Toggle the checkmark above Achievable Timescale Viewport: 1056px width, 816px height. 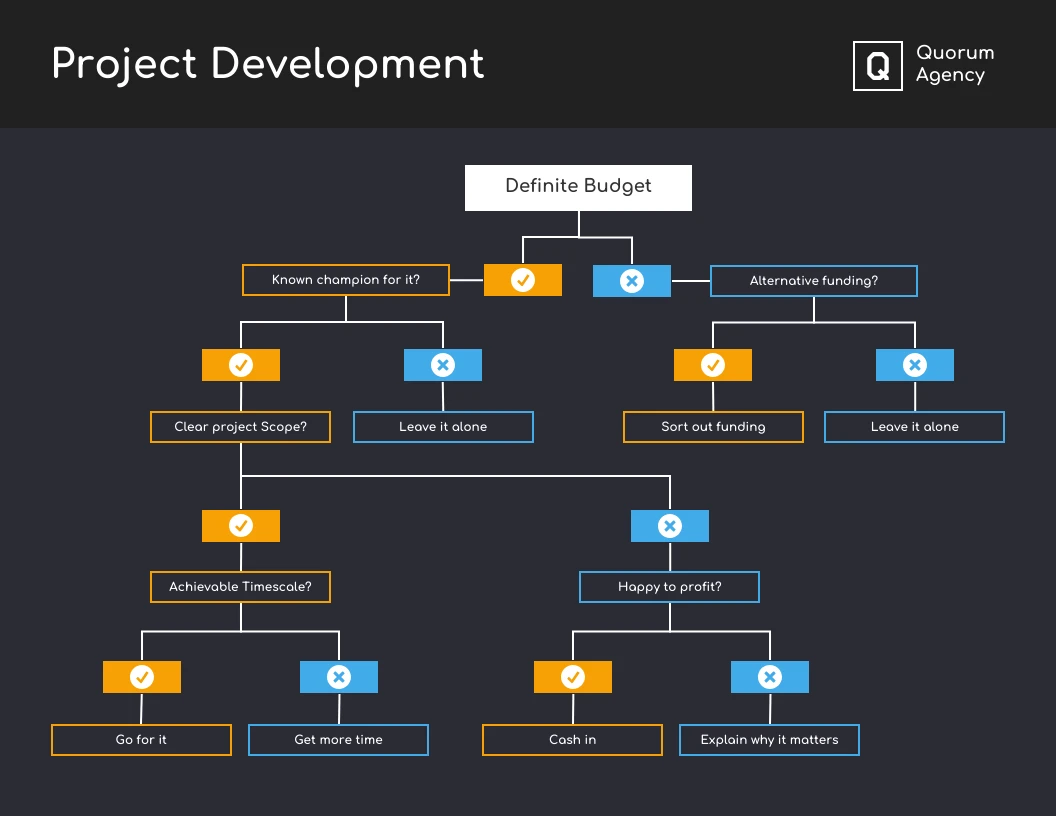(240, 525)
